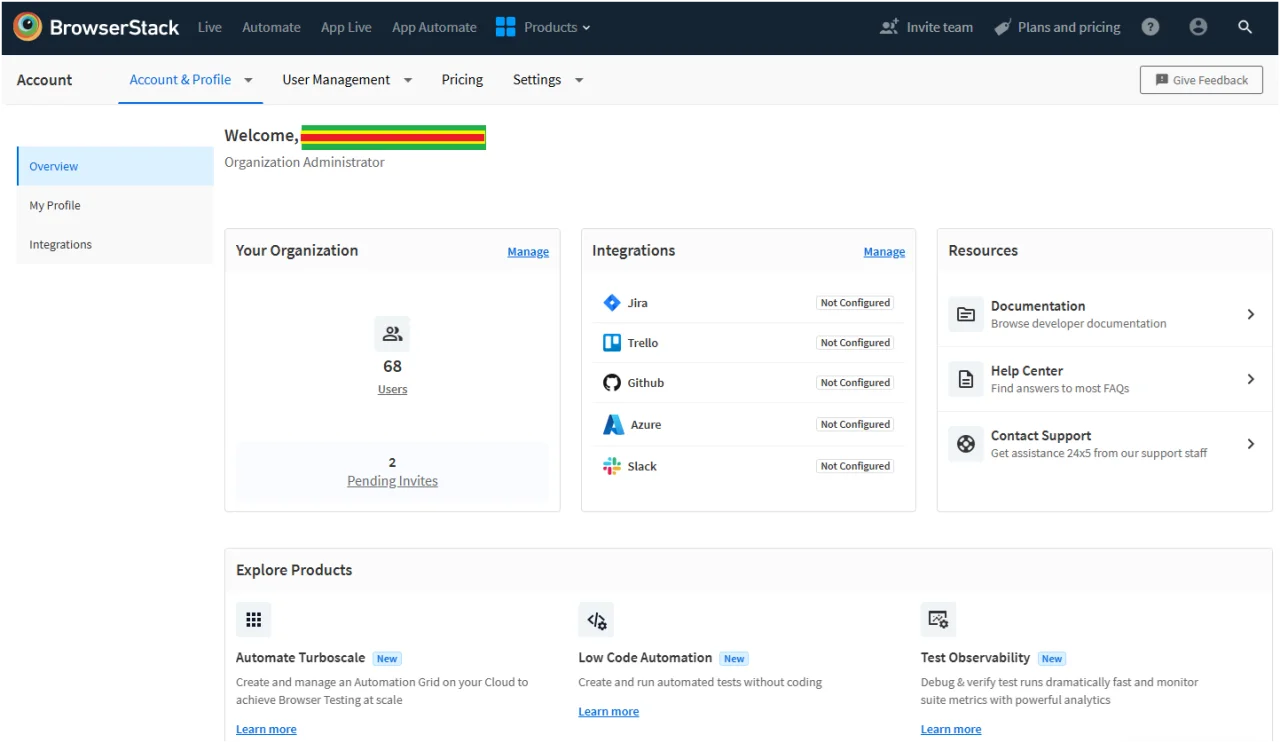This screenshot has width=1280, height=743.
Task: Open Documentation via its chevron arrow
Action: click(x=1251, y=314)
